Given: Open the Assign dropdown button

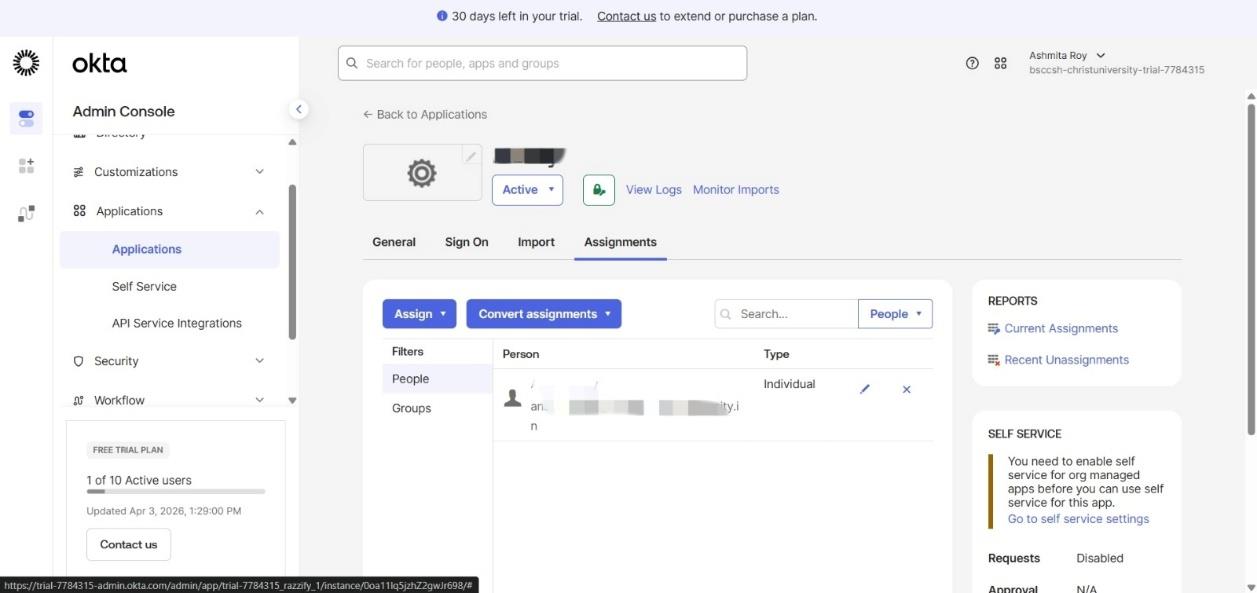Looking at the screenshot, I should click(419, 314).
